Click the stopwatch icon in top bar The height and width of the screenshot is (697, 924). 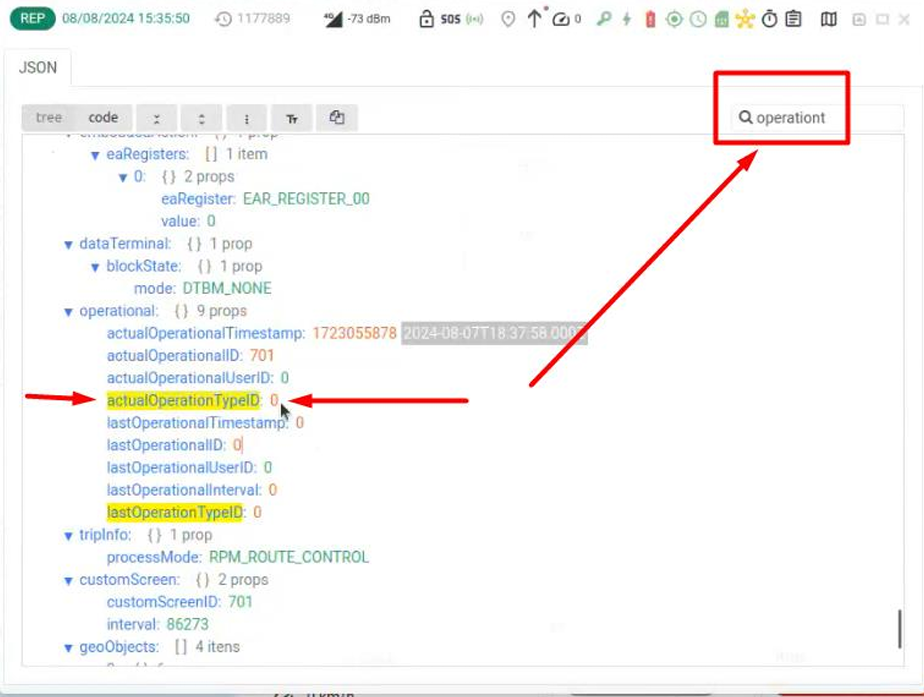coord(769,19)
